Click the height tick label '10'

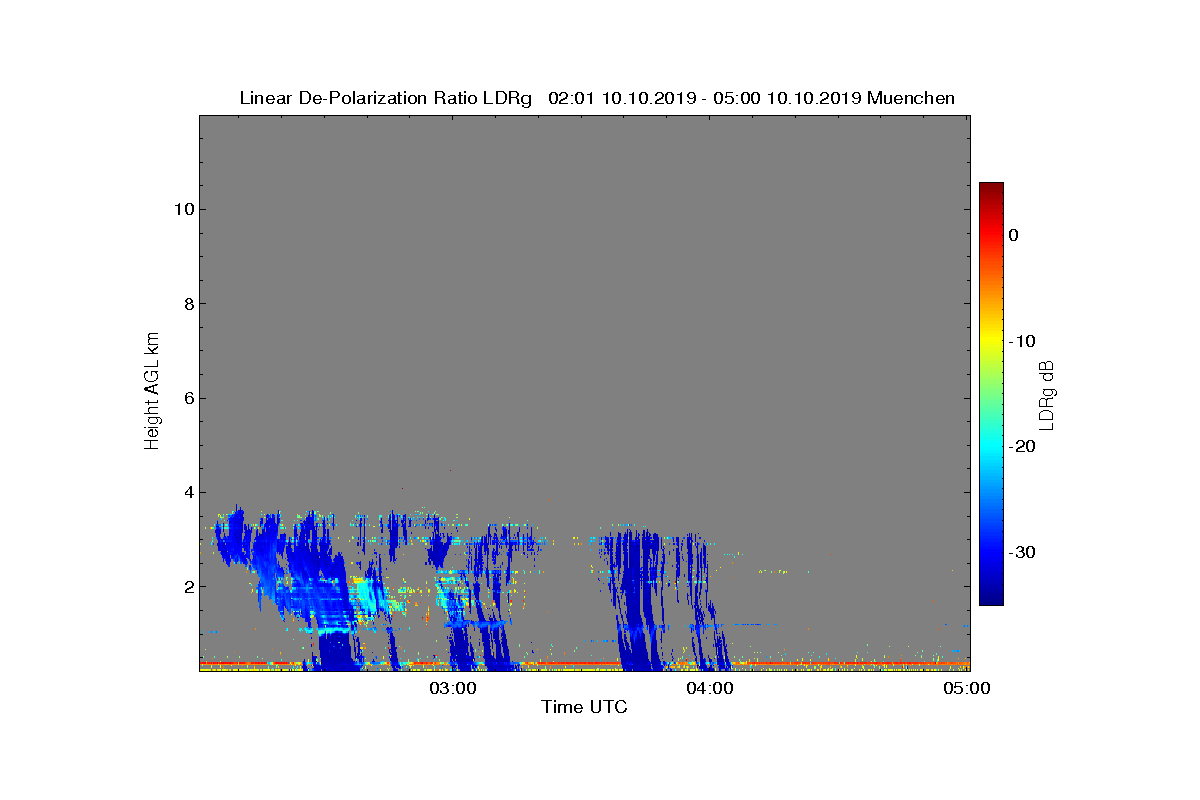(182, 209)
